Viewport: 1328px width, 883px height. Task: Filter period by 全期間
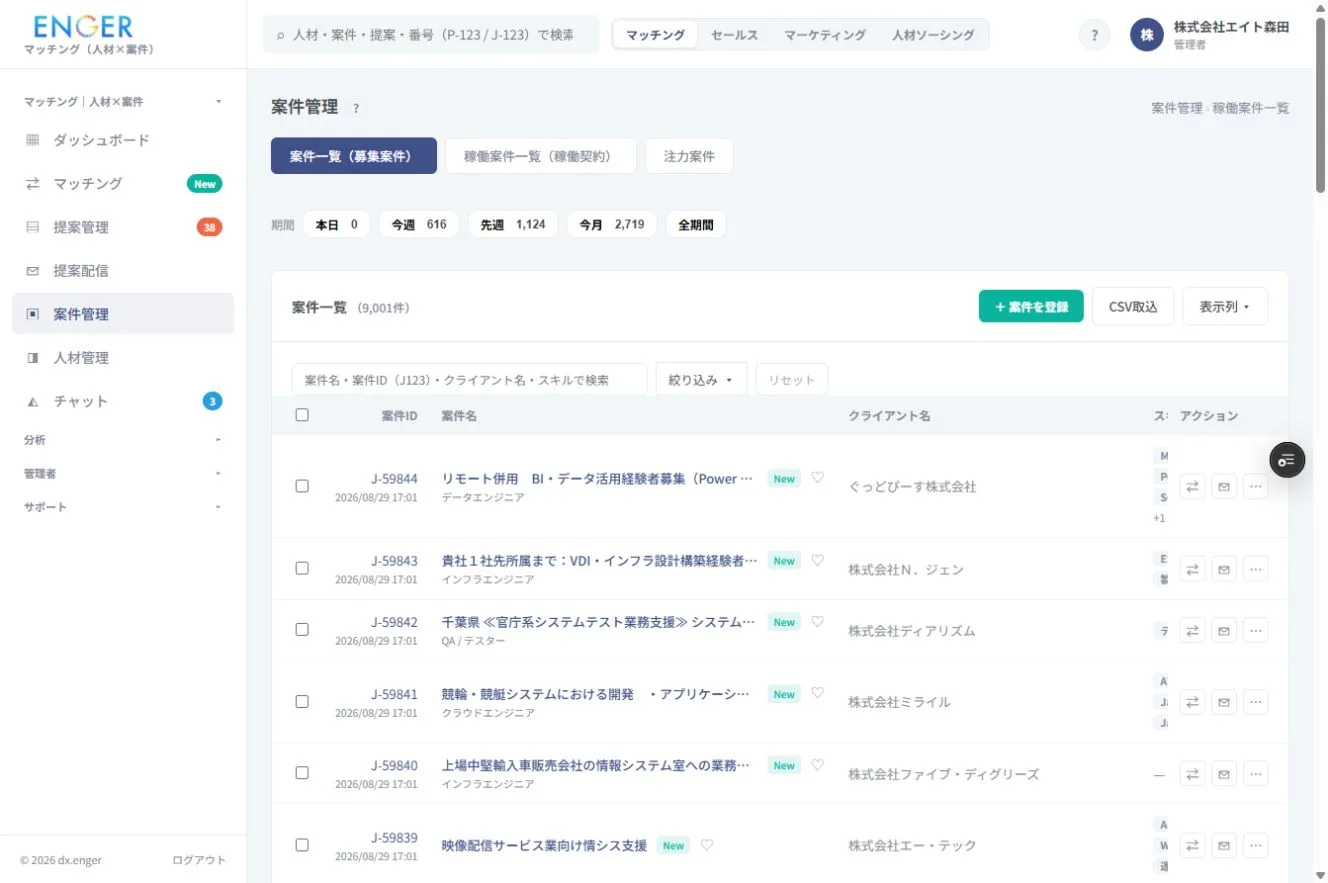click(x=696, y=225)
